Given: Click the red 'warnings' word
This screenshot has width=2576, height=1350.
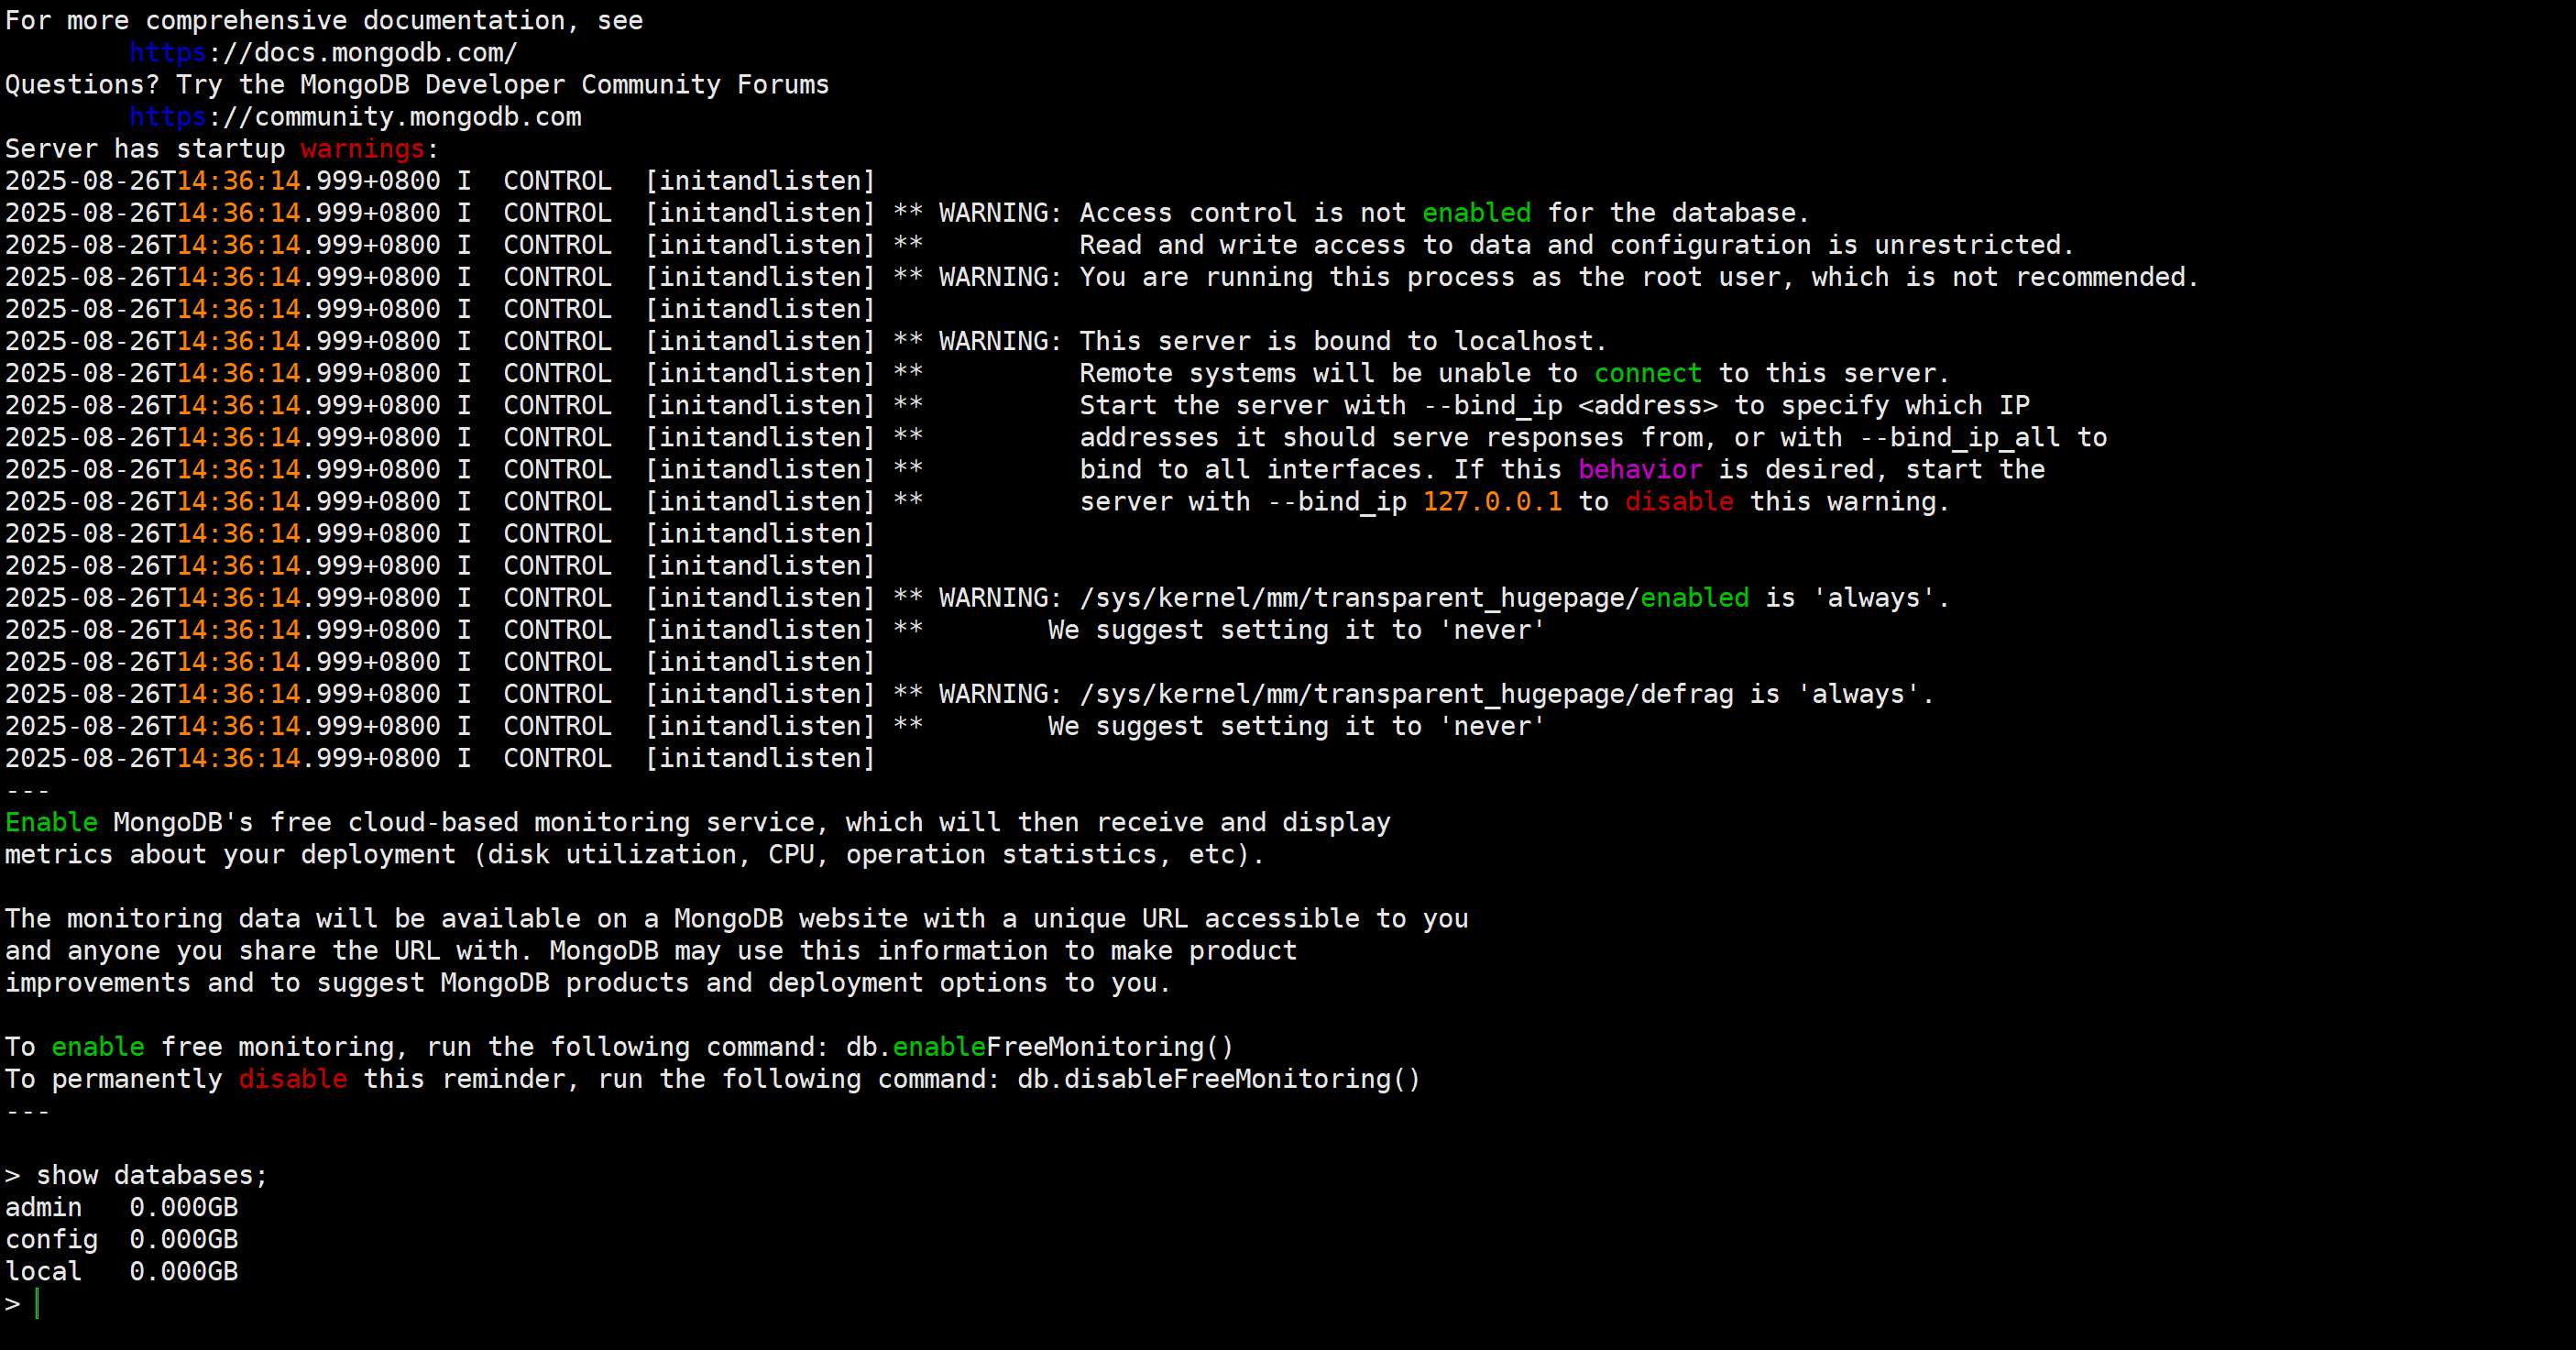Looking at the screenshot, I should [363, 149].
